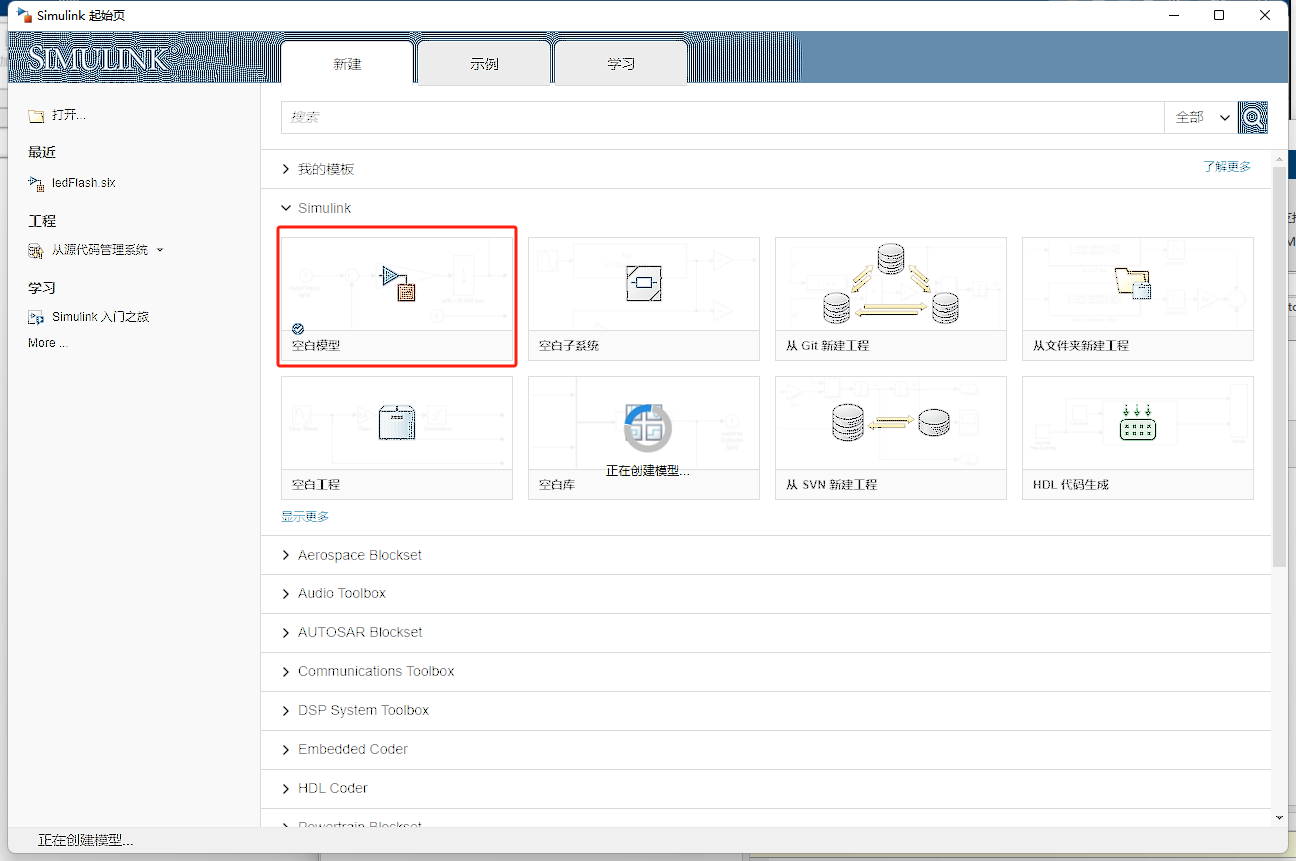Click the HDL 代码生成 chip icon
The height and width of the screenshot is (861, 1296).
click(1137, 423)
